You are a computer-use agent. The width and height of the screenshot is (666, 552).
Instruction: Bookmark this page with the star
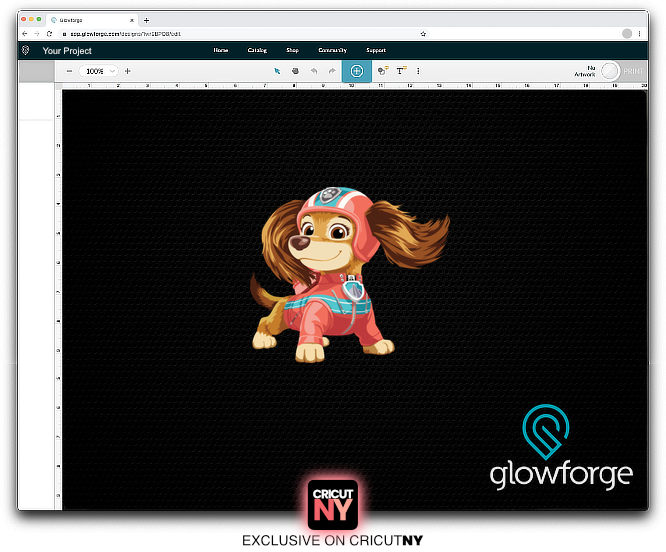[x=423, y=34]
